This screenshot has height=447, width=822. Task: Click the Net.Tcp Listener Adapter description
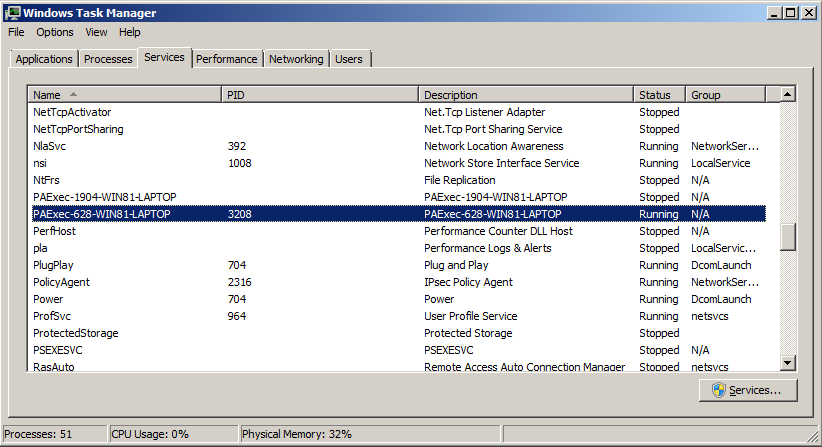click(484, 112)
